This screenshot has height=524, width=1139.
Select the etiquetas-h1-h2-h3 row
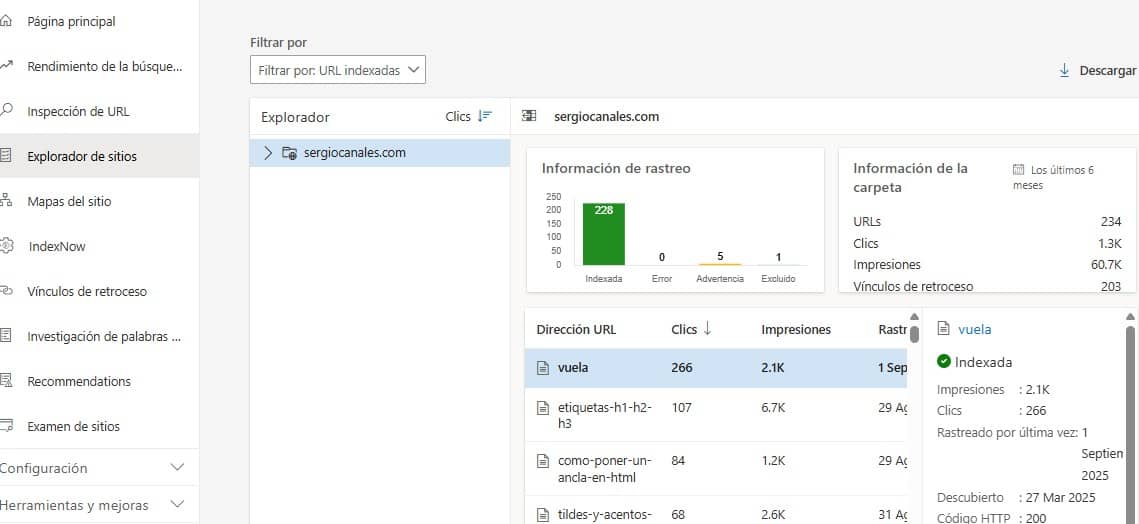pyautogui.click(x=716, y=415)
